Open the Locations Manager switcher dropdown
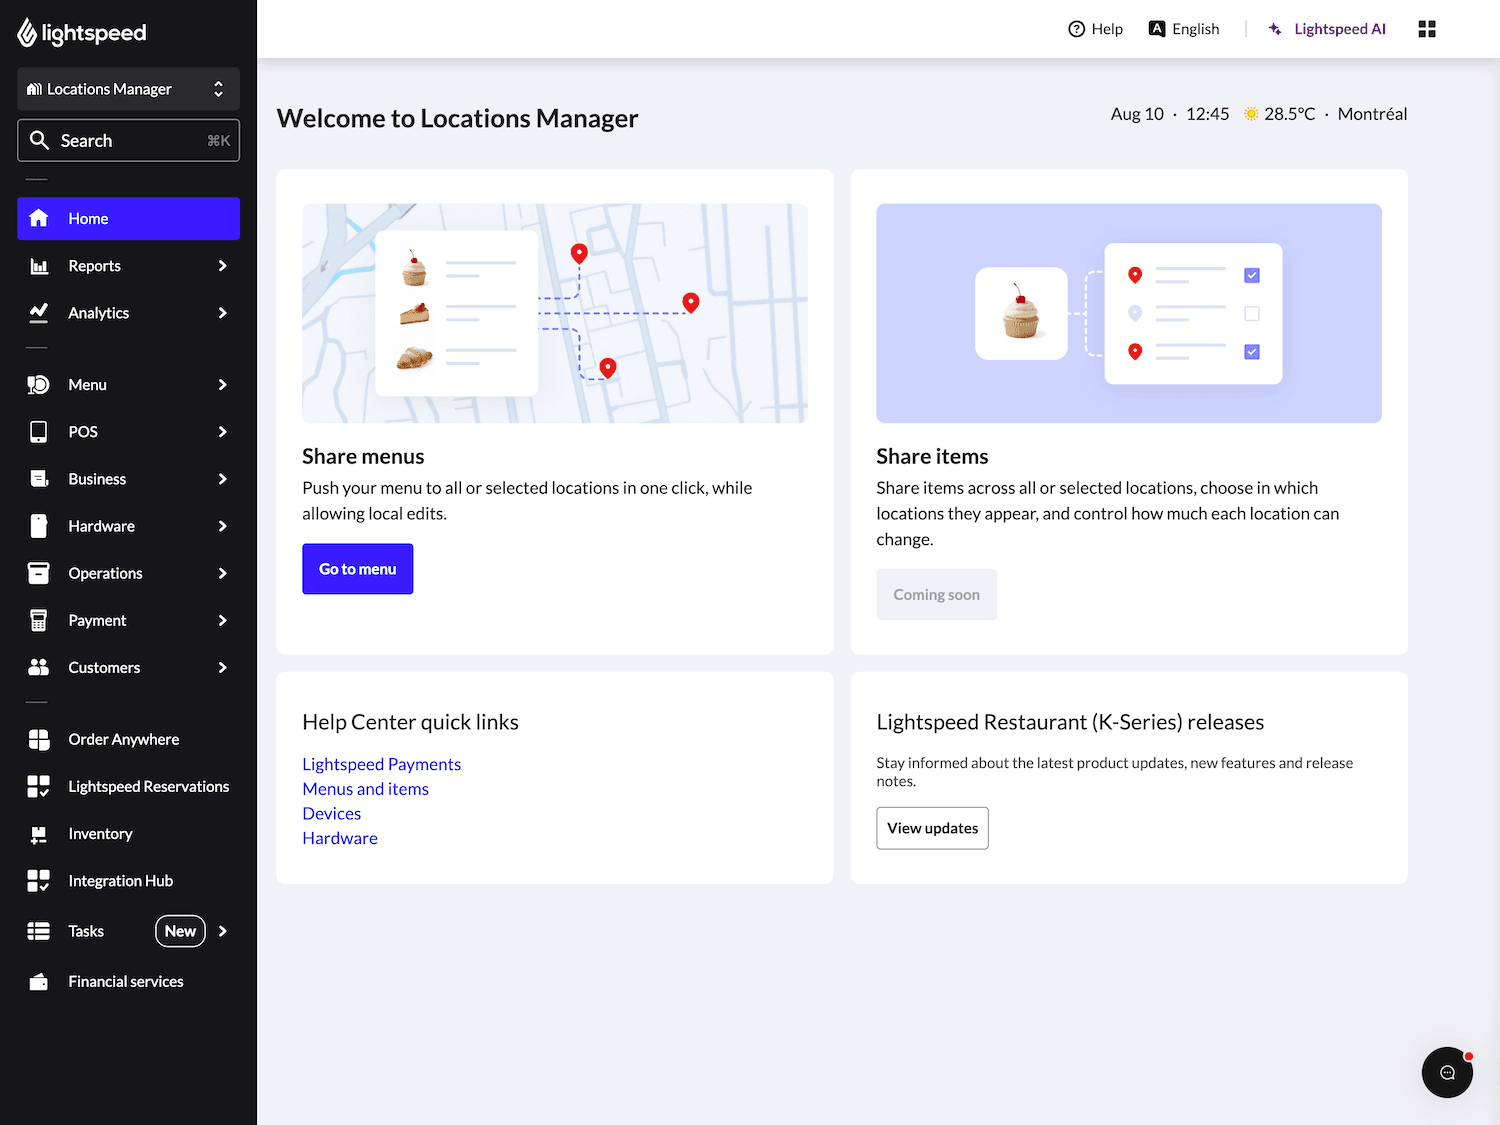This screenshot has width=1500, height=1125. coord(128,89)
